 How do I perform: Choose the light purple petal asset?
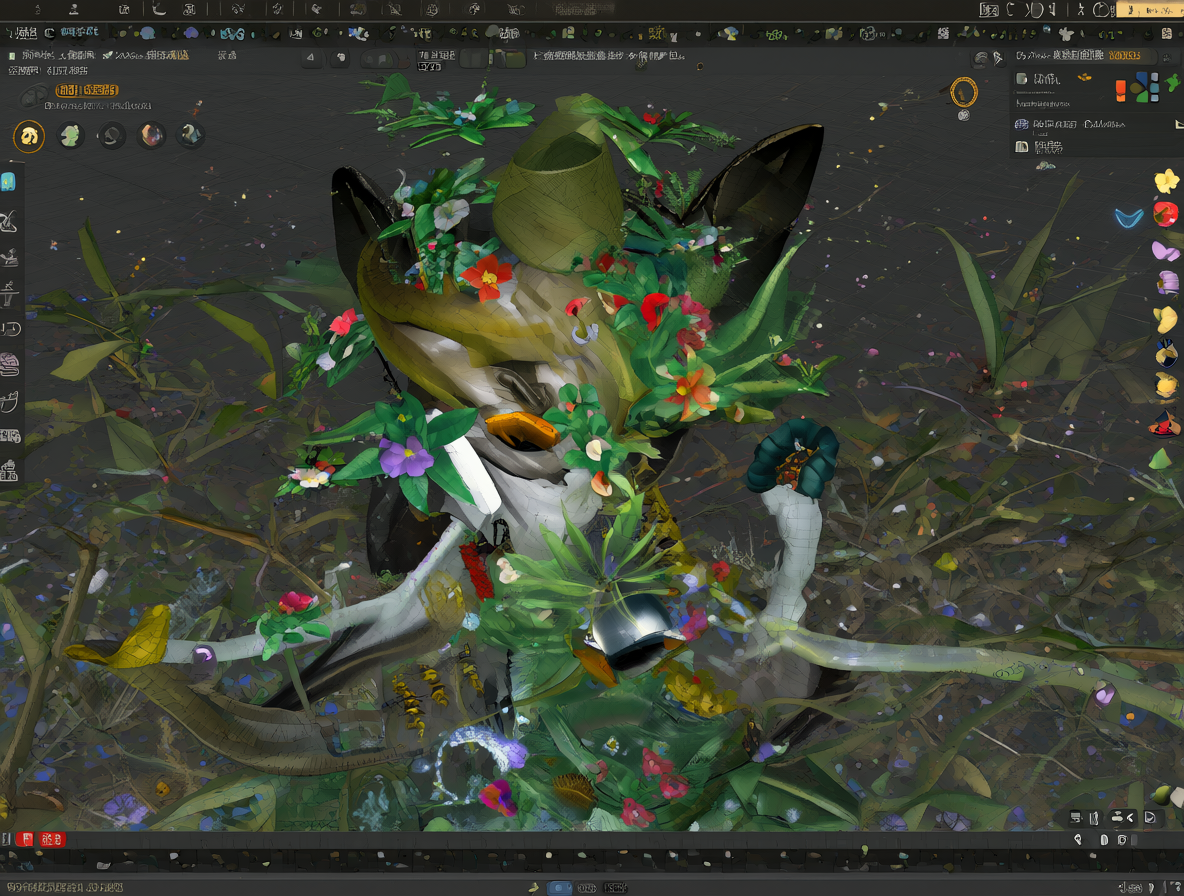point(1165,251)
